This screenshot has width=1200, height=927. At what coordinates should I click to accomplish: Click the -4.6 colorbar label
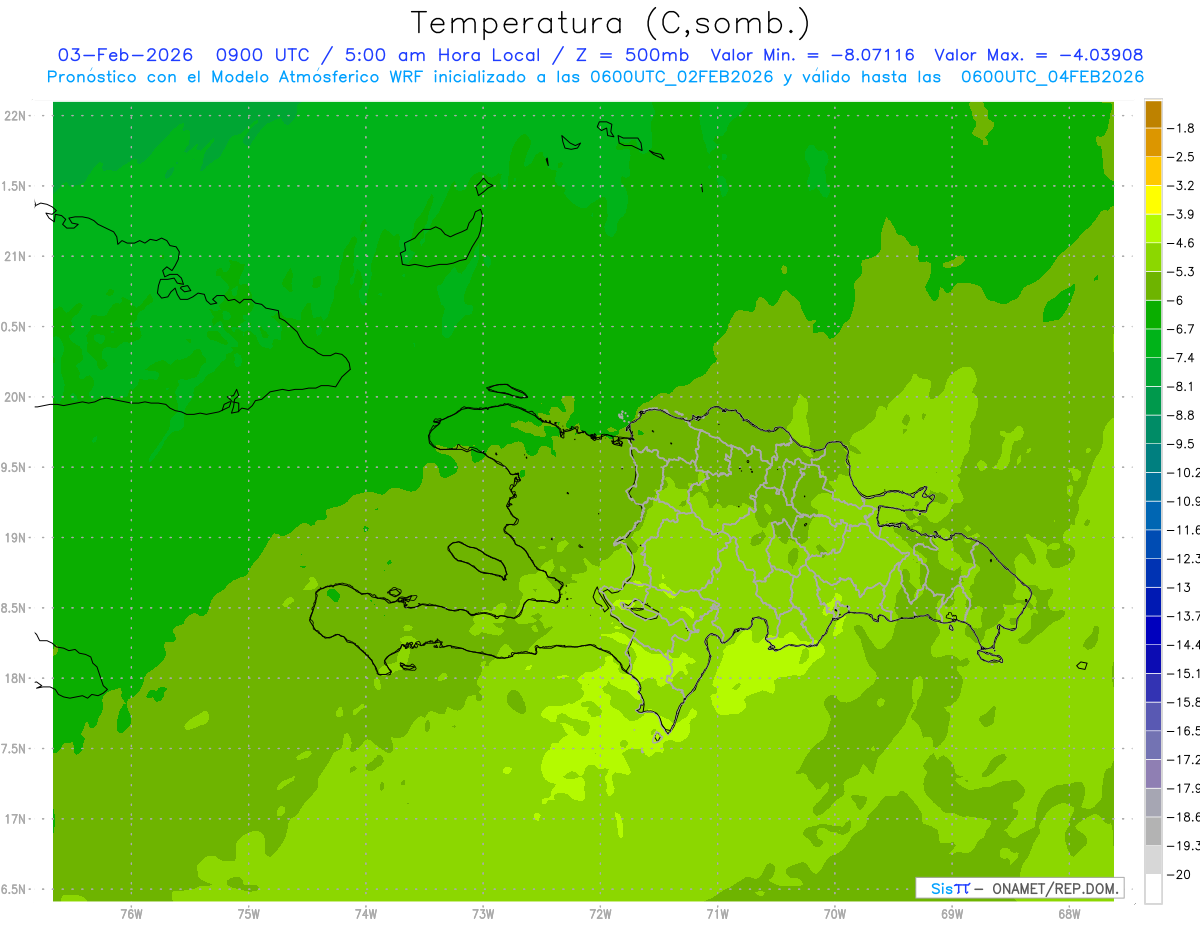(1181, 243)
